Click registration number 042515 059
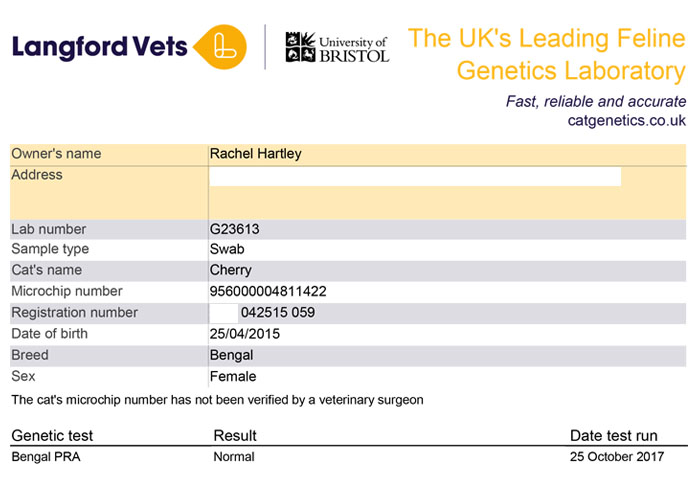 [278, 313]
